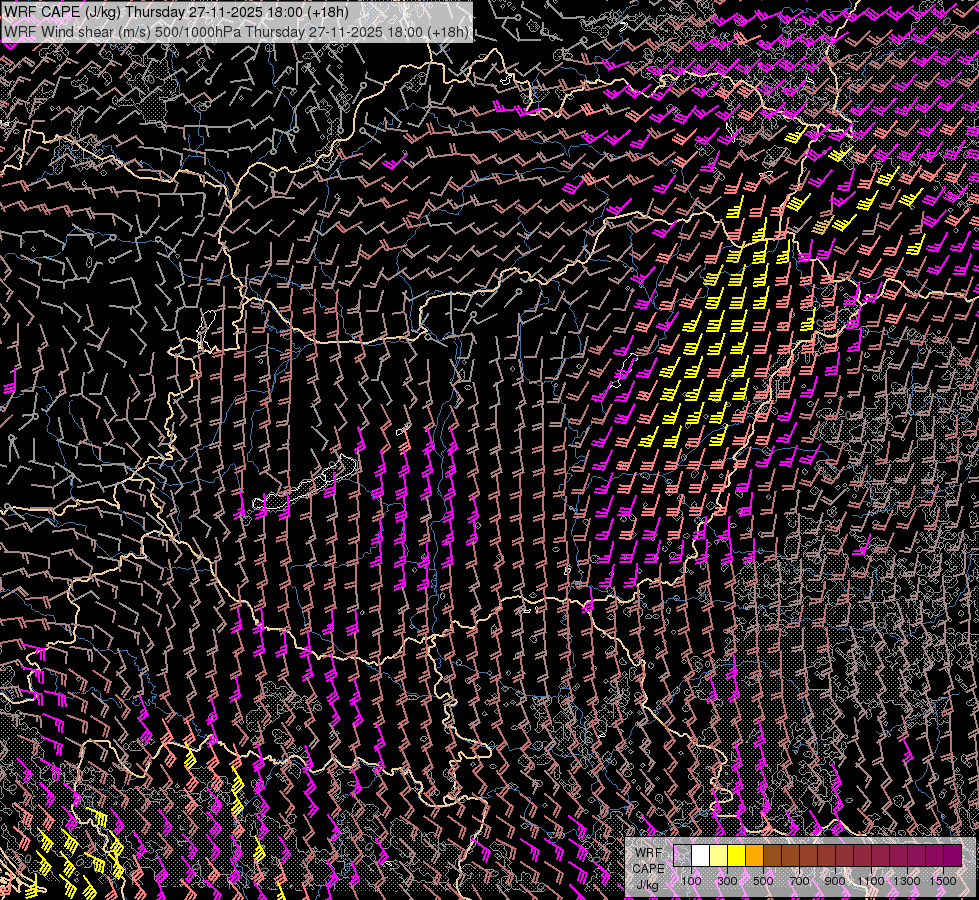979x900 pixels.
Task: Click the white-outlined Lake Balaton shape
Action: (305, 488)
